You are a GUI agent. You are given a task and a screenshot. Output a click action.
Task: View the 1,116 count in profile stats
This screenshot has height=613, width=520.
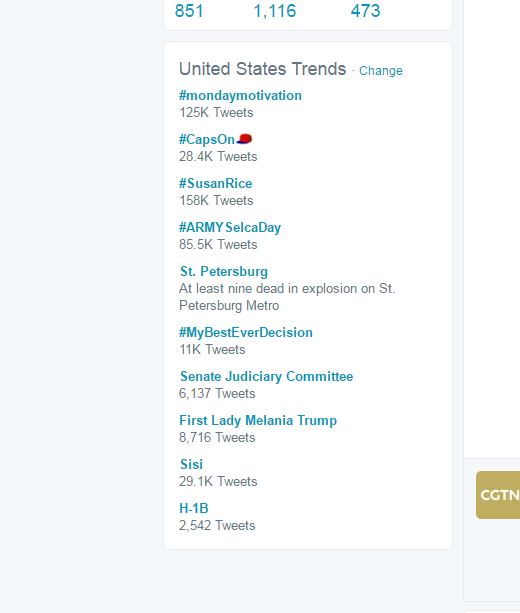click(x=275, y=11)
